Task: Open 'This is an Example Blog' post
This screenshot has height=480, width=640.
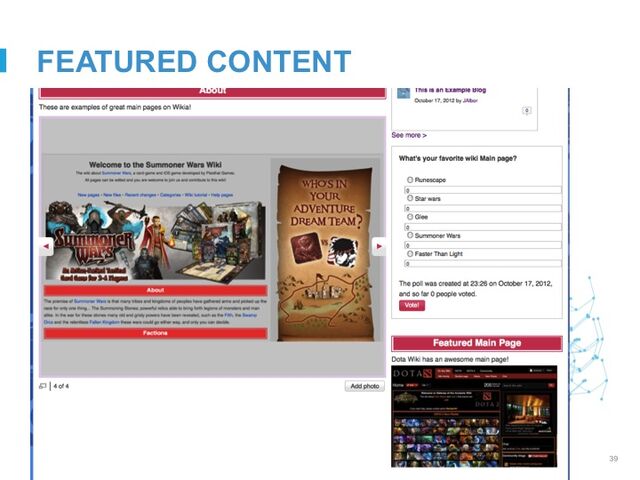Action: tap(450, 90)
